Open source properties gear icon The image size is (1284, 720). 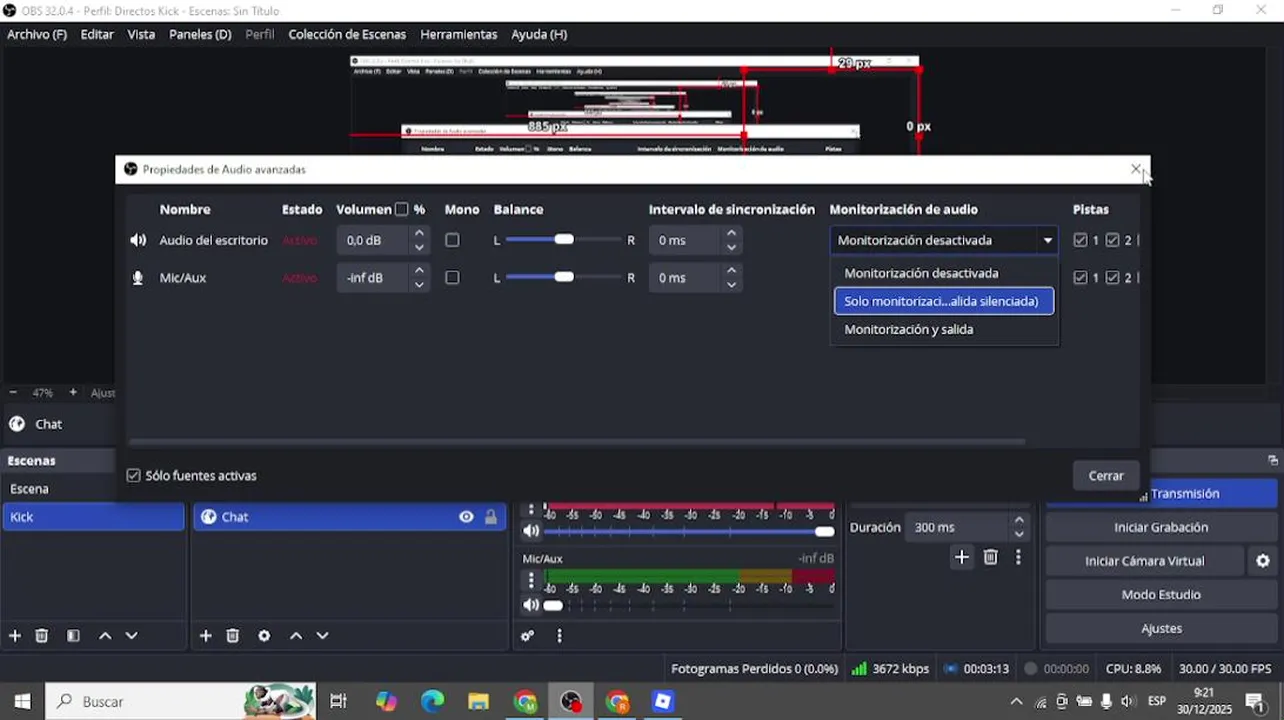click(x=264, y=636)
